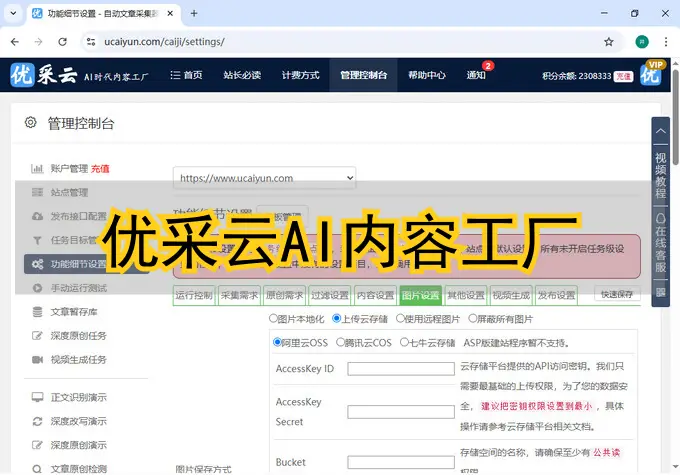
Task: Open the site URL dropdown
Action: (264, 178)
